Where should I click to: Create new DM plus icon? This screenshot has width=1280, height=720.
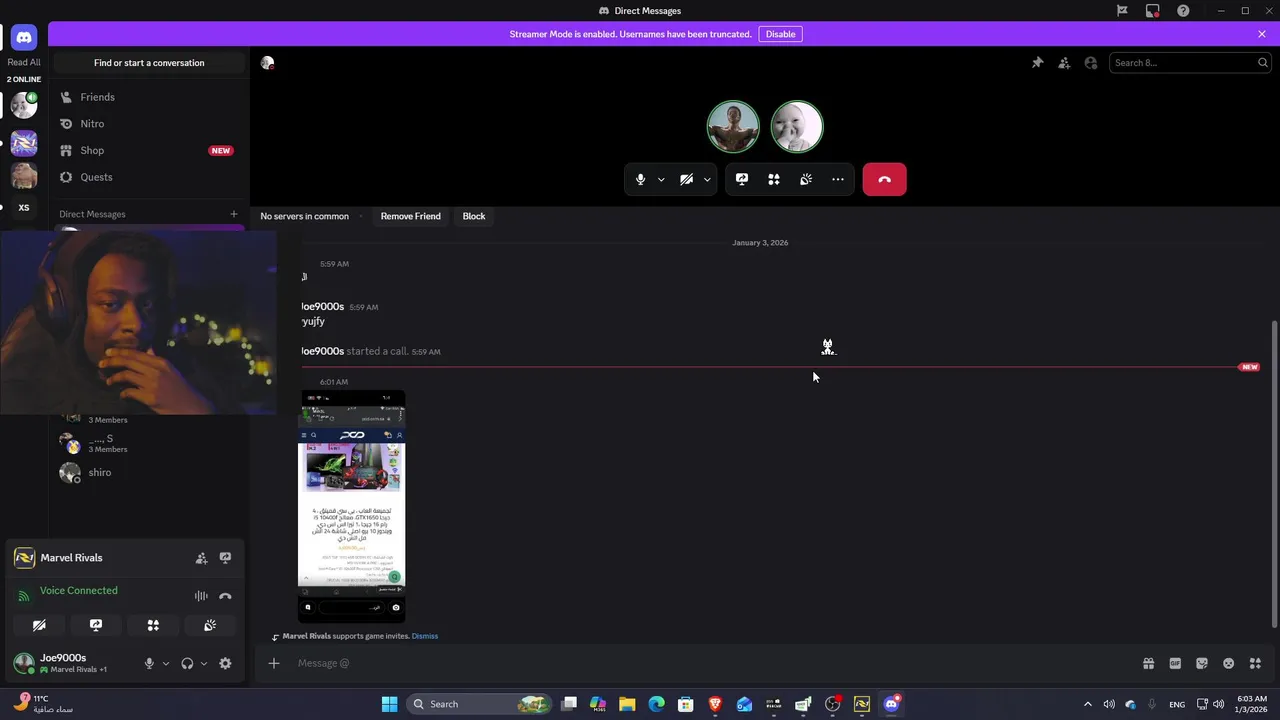(x=234, y=214)
